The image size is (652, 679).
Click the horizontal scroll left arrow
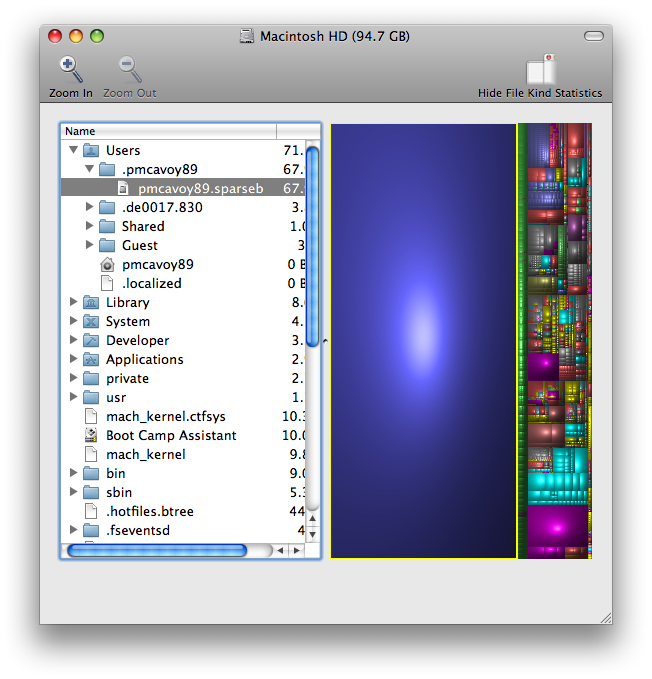281,551
